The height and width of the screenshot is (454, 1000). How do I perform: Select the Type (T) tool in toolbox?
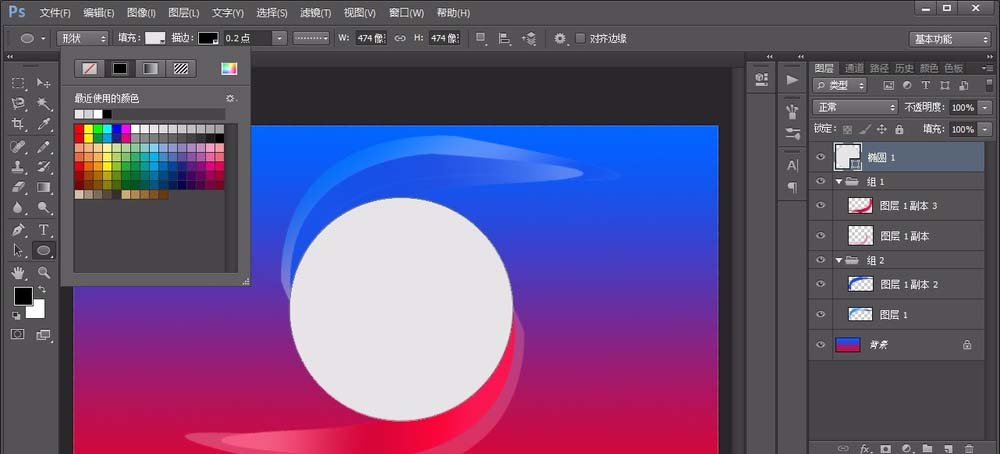44,230
